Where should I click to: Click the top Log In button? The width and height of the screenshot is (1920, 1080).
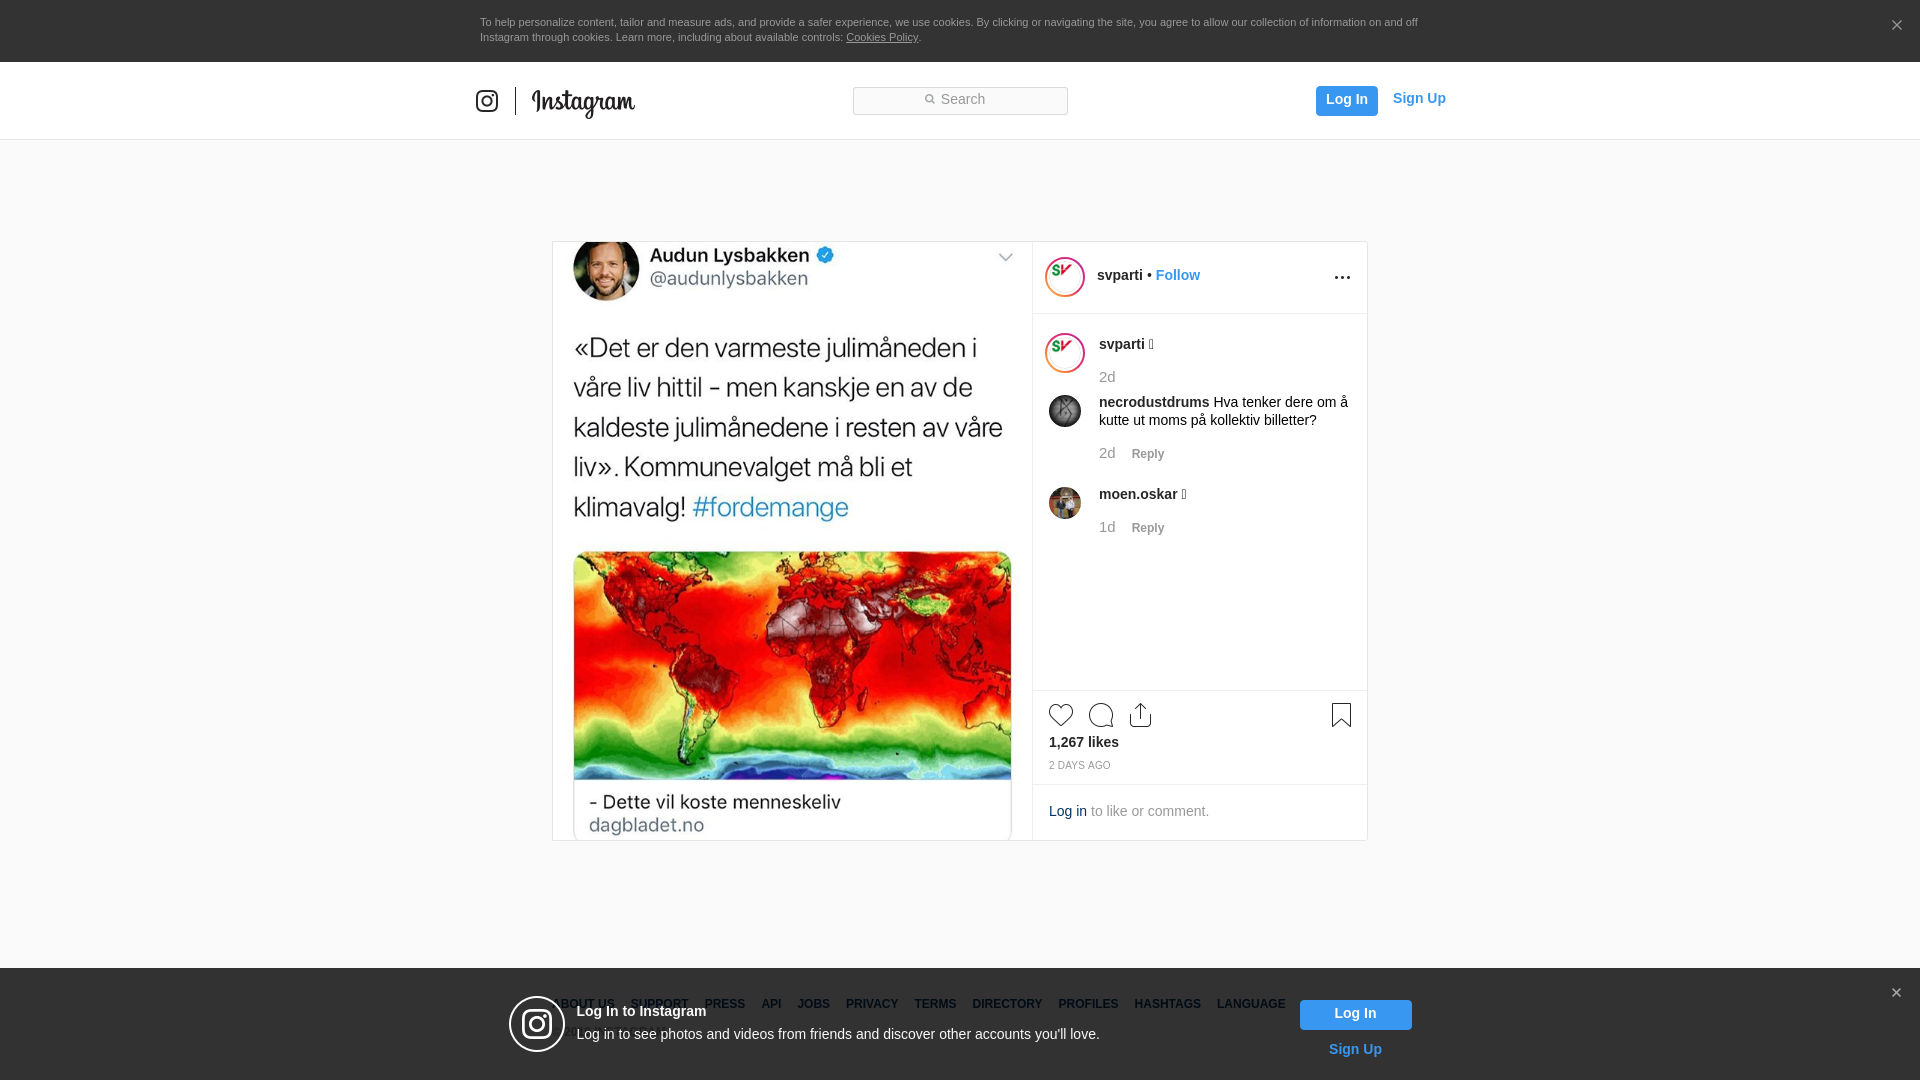1346,100
